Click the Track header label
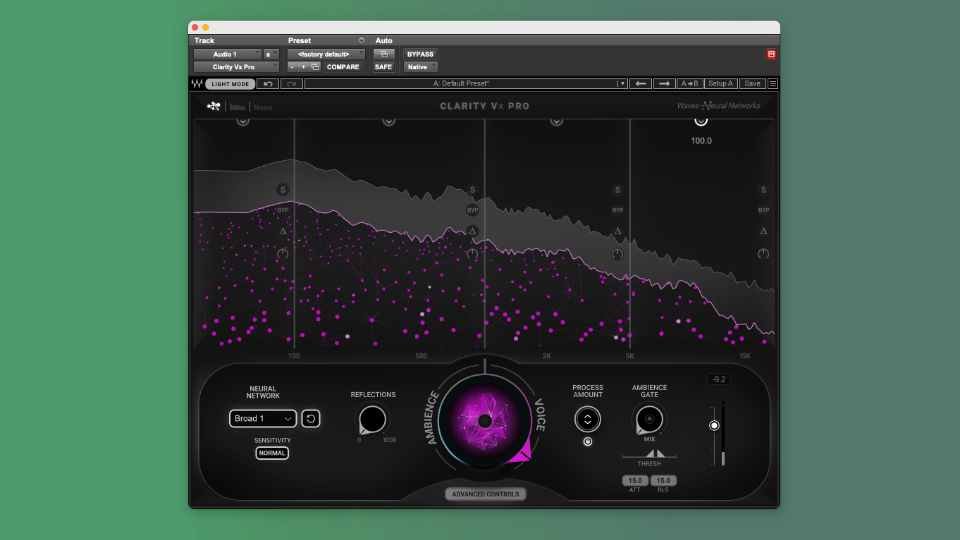 [x=204, y=40]
